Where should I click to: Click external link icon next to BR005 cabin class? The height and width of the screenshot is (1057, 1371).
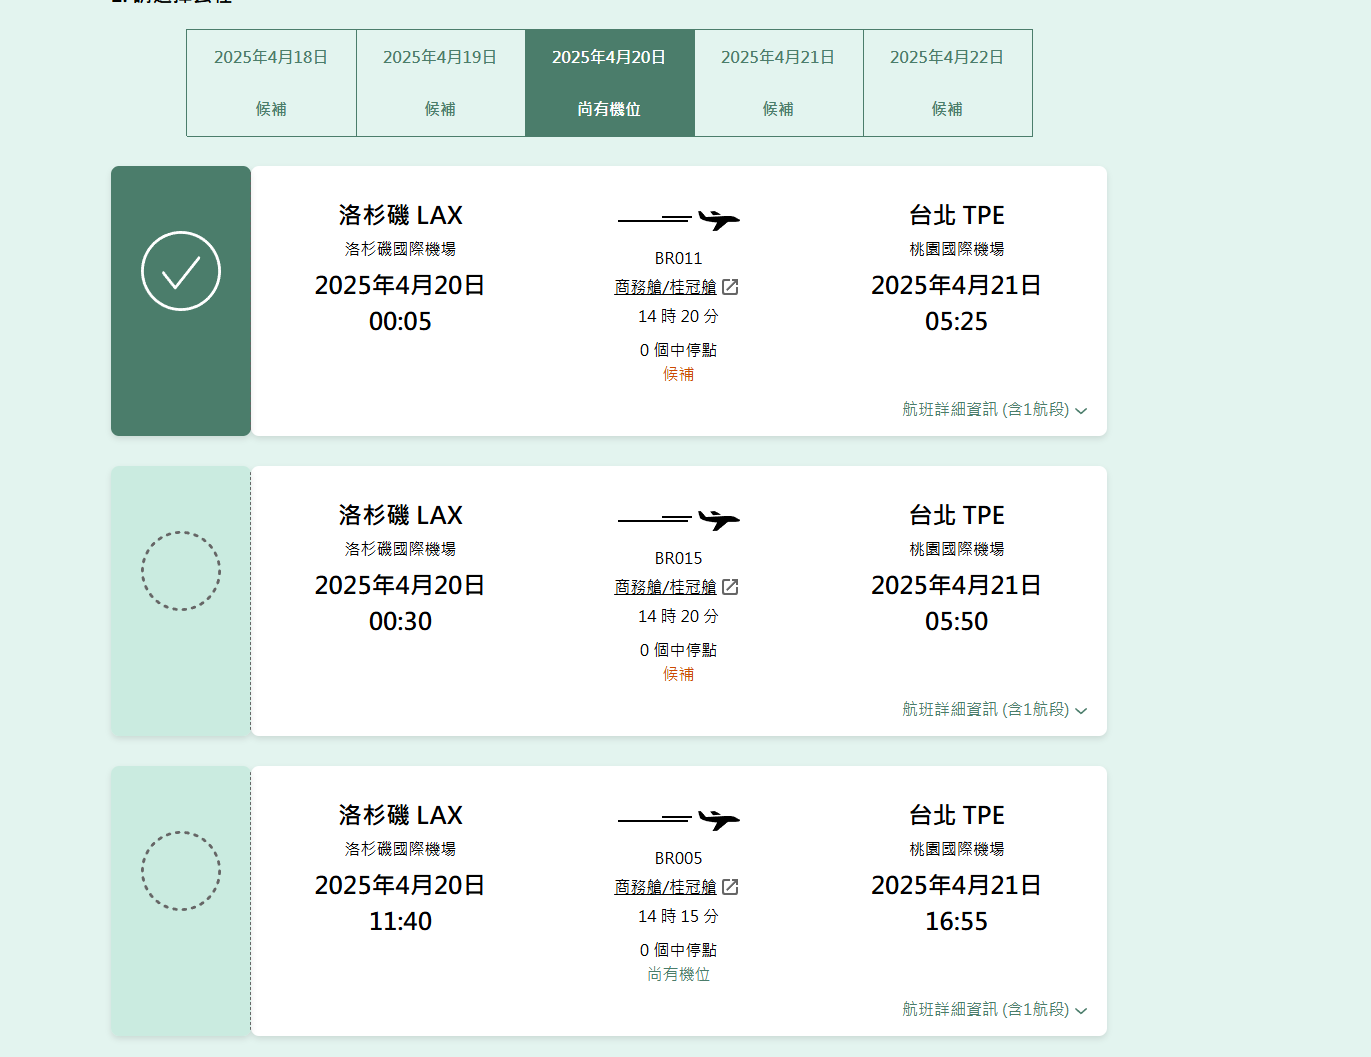click(x=730, y=887)
